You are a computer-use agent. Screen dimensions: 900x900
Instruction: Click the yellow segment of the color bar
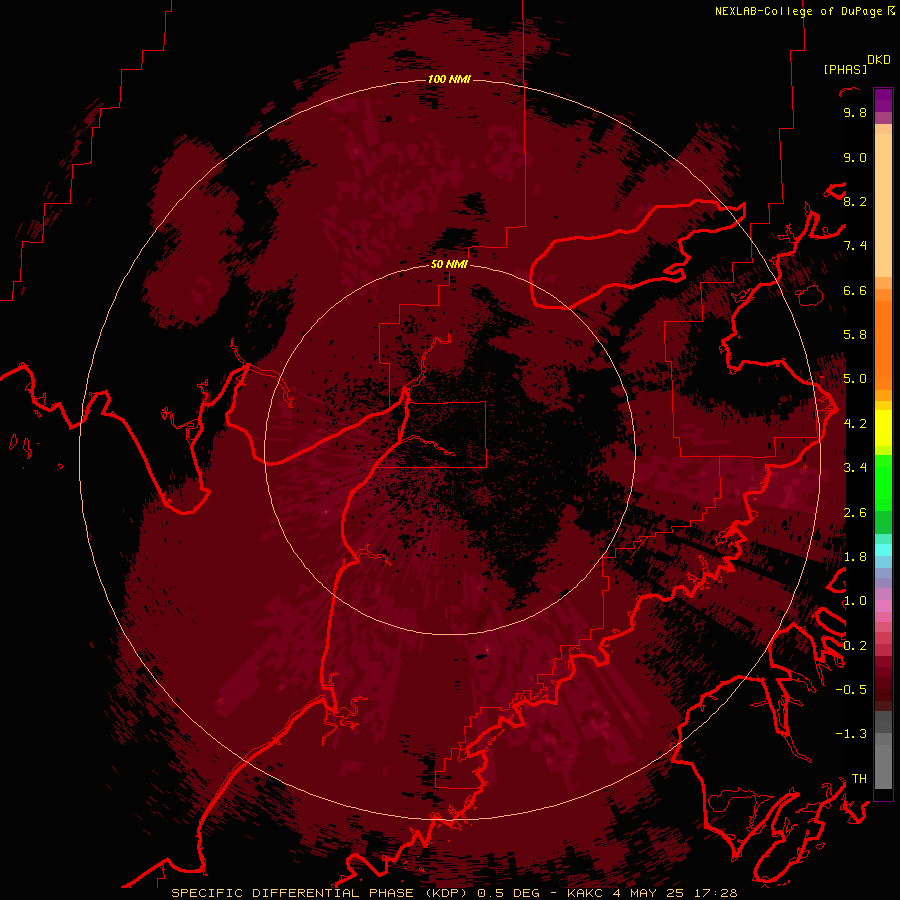click(883, 428)
